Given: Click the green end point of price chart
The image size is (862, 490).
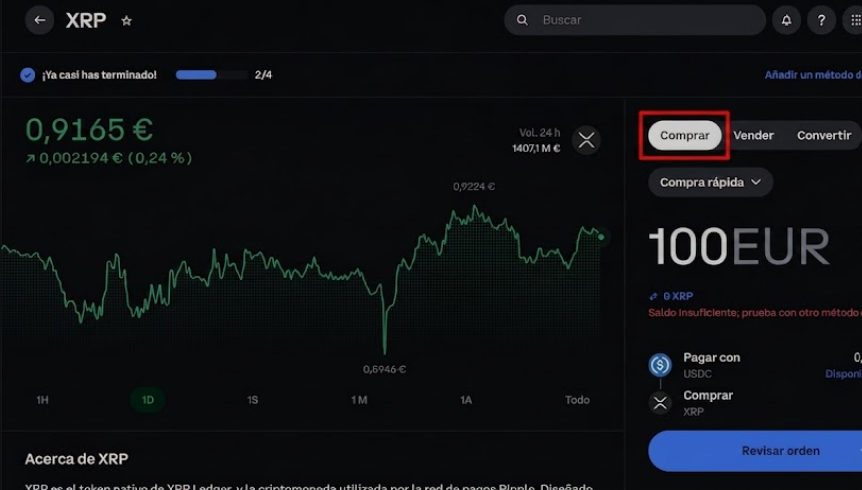Looking at the screenshot, I should 601,237.
